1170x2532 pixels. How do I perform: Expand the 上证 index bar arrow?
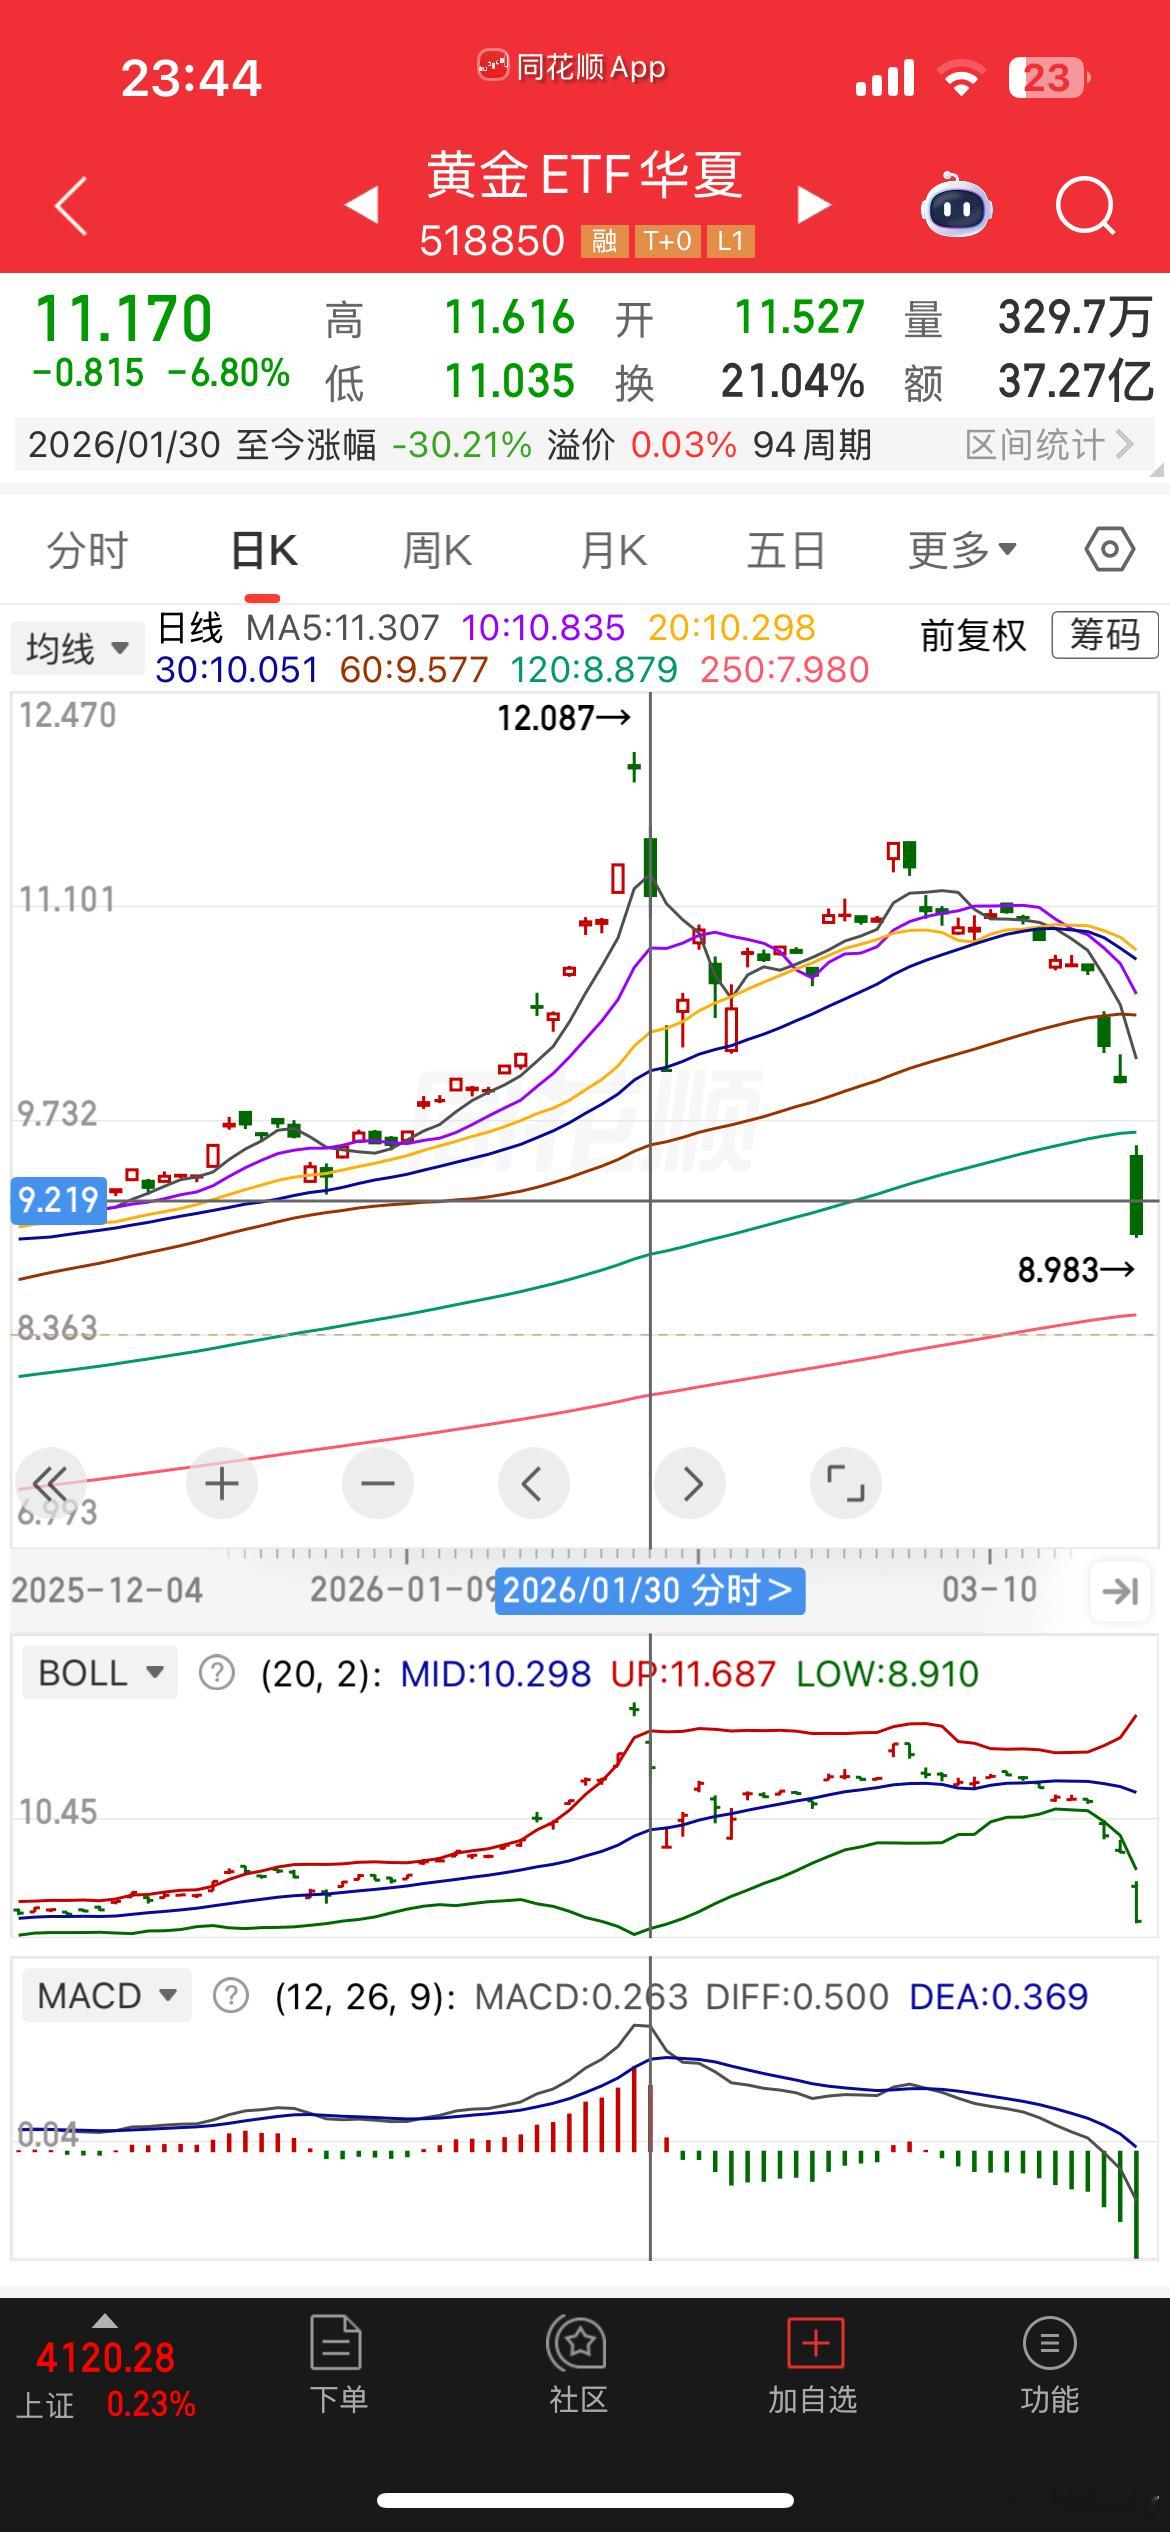point(105,2321)
